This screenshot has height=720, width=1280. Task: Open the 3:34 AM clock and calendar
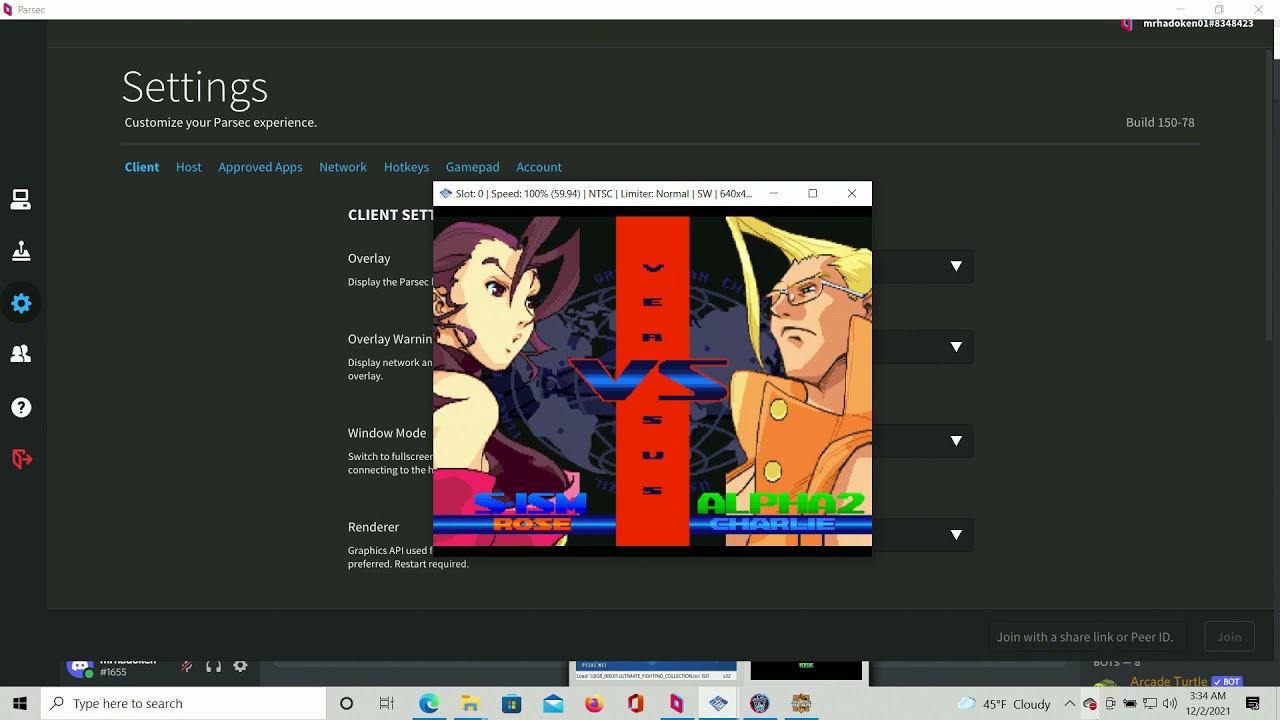(x=1207, y=703)
